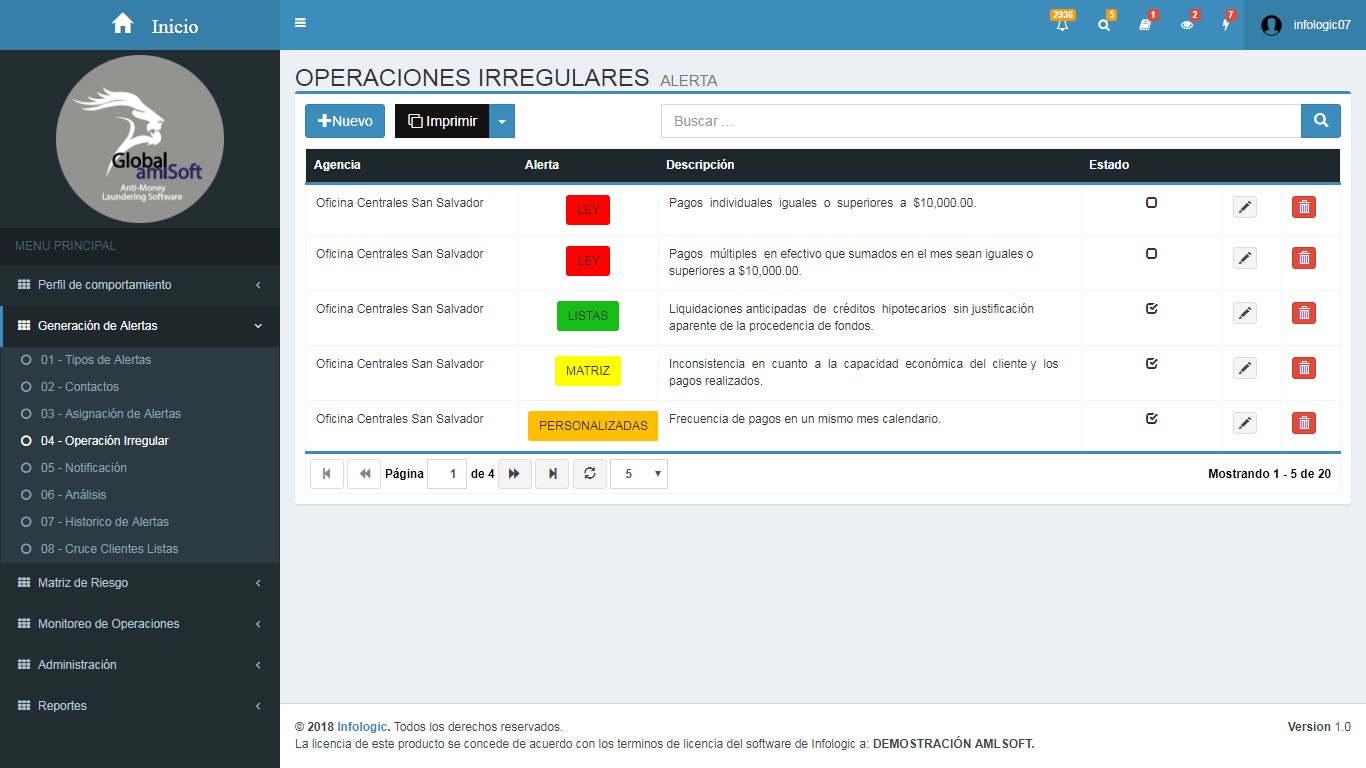1366x768 pixels.
Task: Uncheck Estado for the LISTAS row
Action: point(1151,309)
